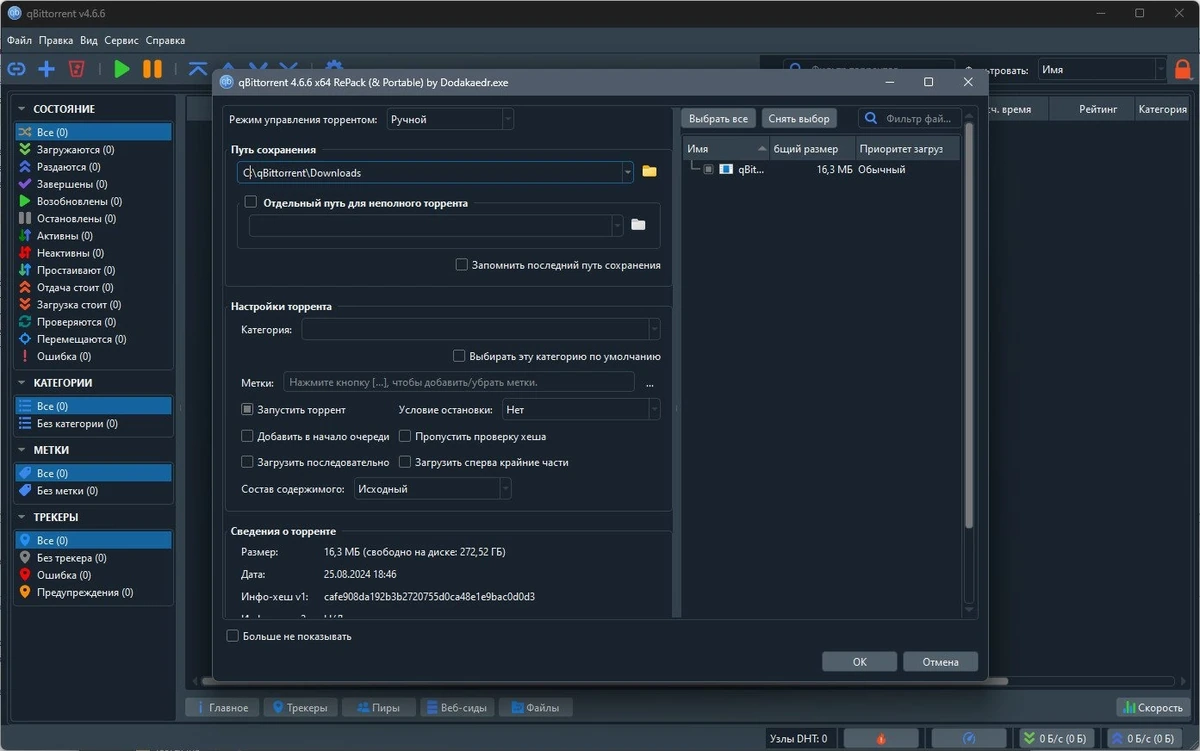Image resolution: width=1200 pixels, height=751 pixels.
Task: Click the red flame connection status icon
Action: tap(881, 739)
